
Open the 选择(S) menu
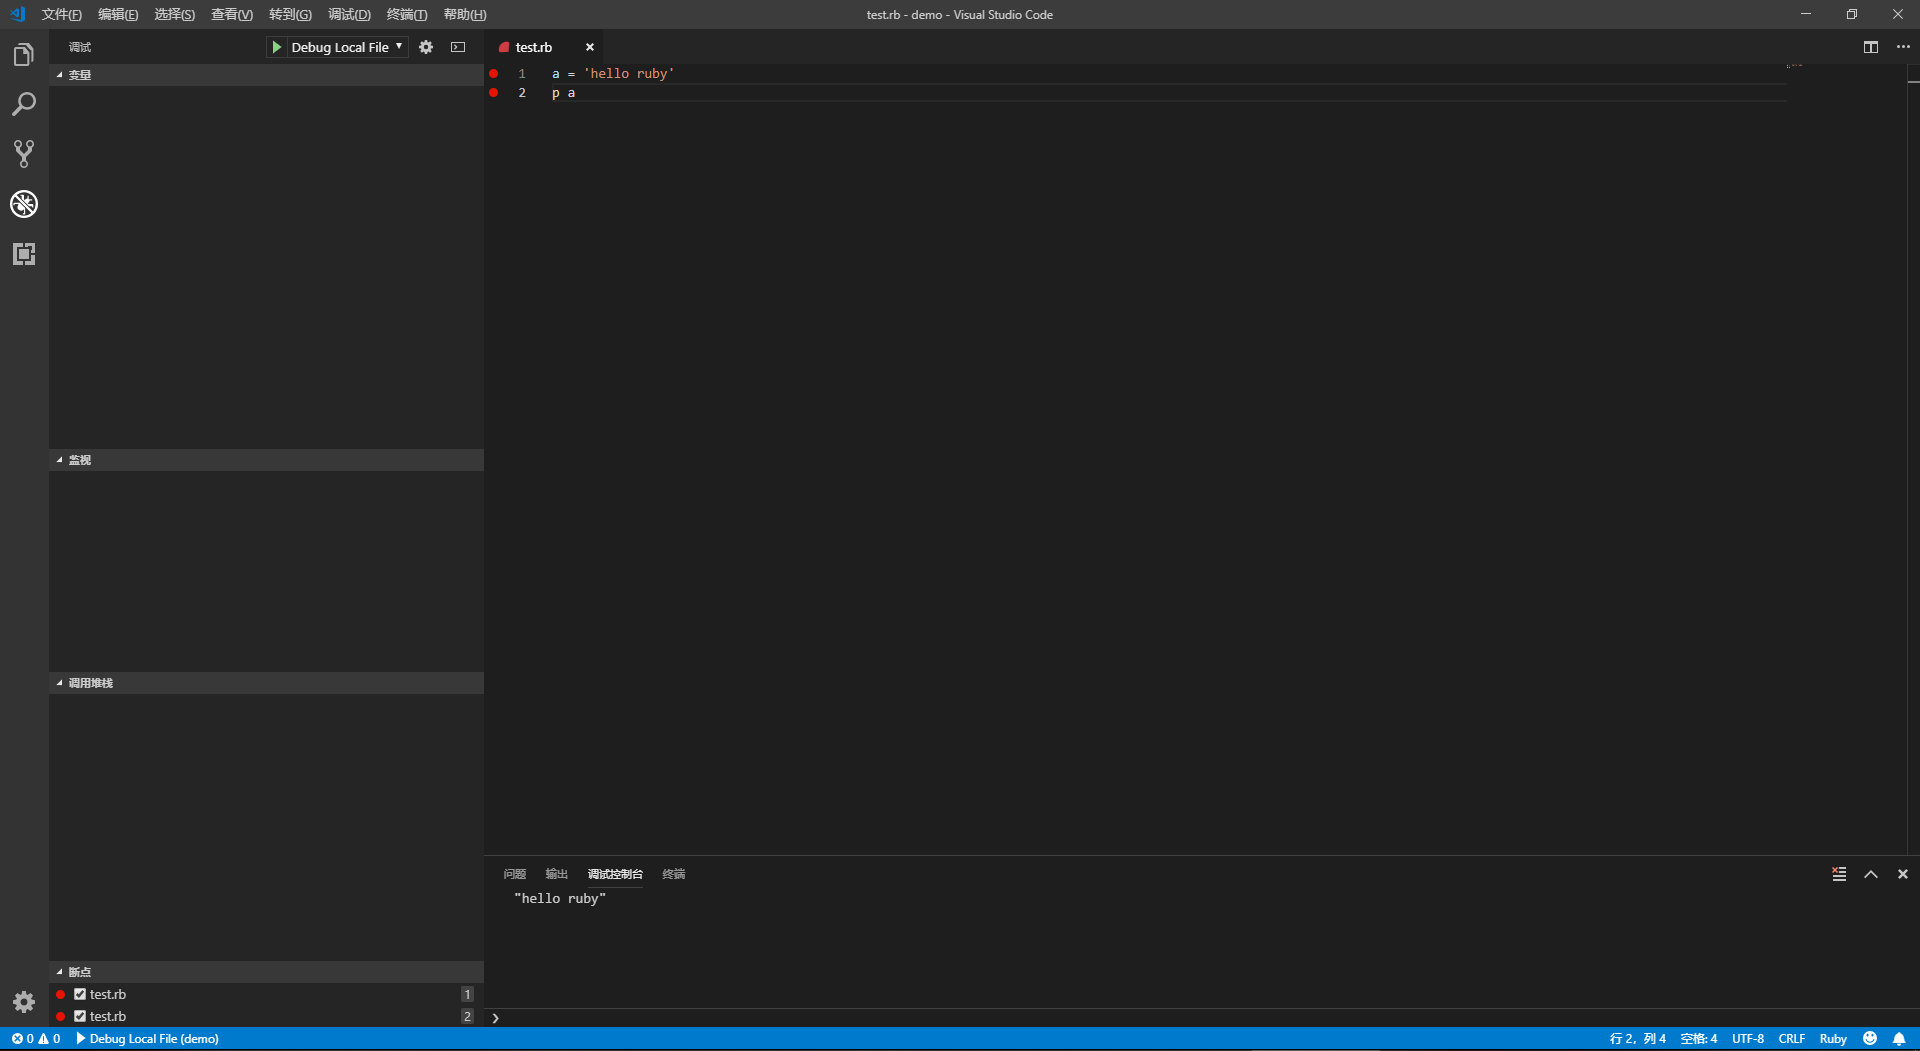click(x=175, y=14)
